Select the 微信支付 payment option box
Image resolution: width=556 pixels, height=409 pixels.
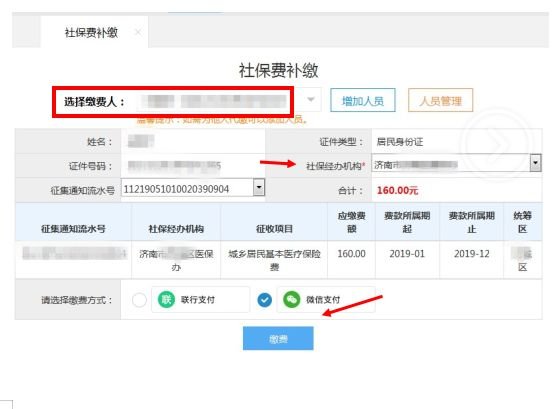point(326,300)
